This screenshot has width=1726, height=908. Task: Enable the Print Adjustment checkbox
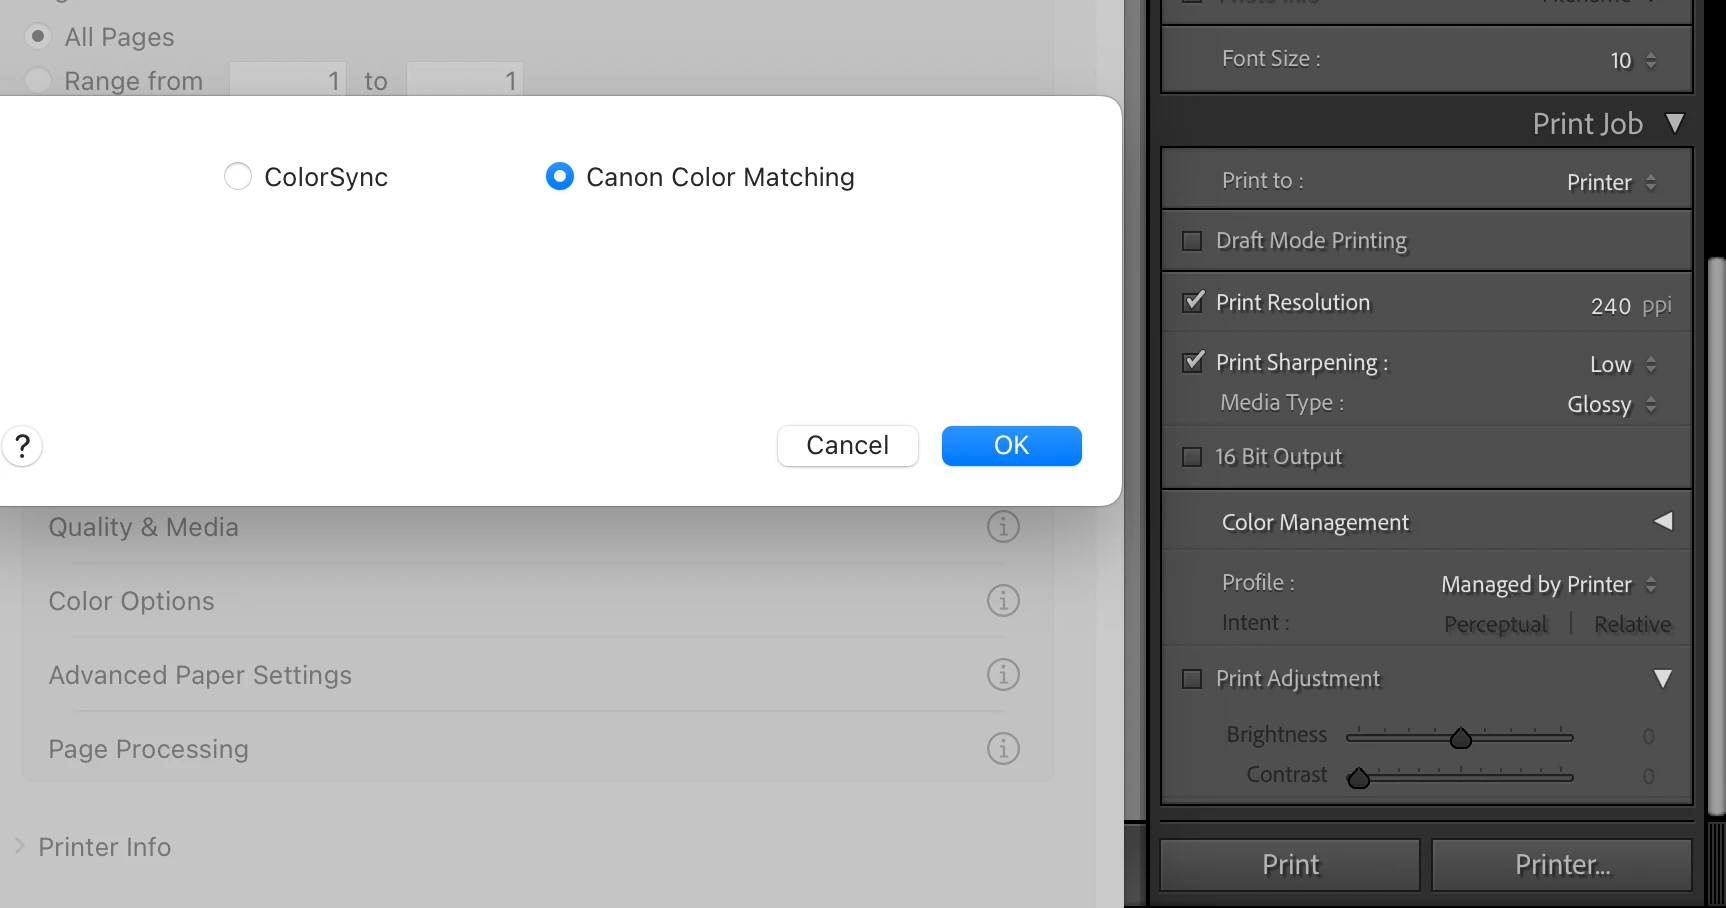coord(1192,679)
